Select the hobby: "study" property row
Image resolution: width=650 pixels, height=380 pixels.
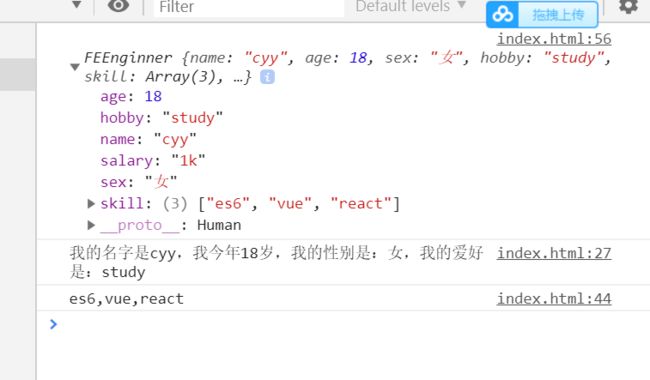tap(161, 118)
